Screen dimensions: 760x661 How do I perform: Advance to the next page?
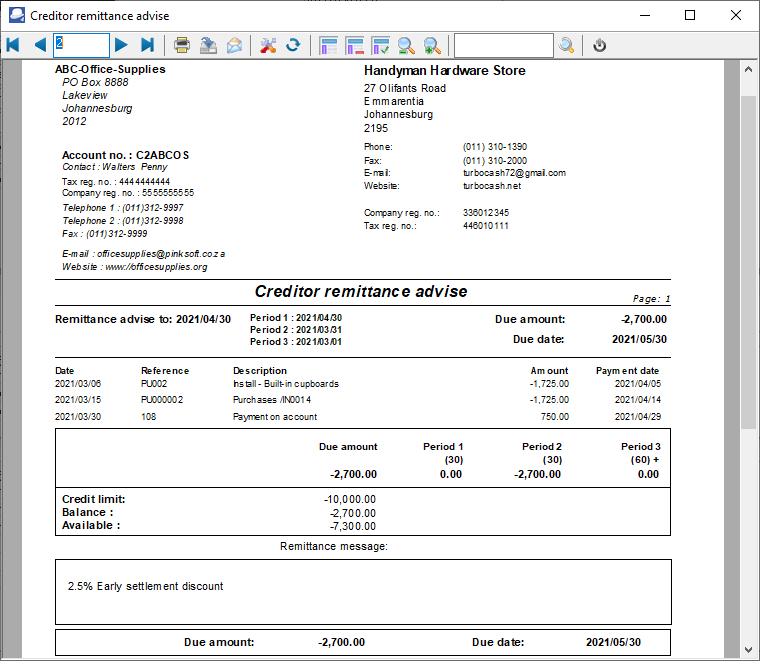(121, 45)
